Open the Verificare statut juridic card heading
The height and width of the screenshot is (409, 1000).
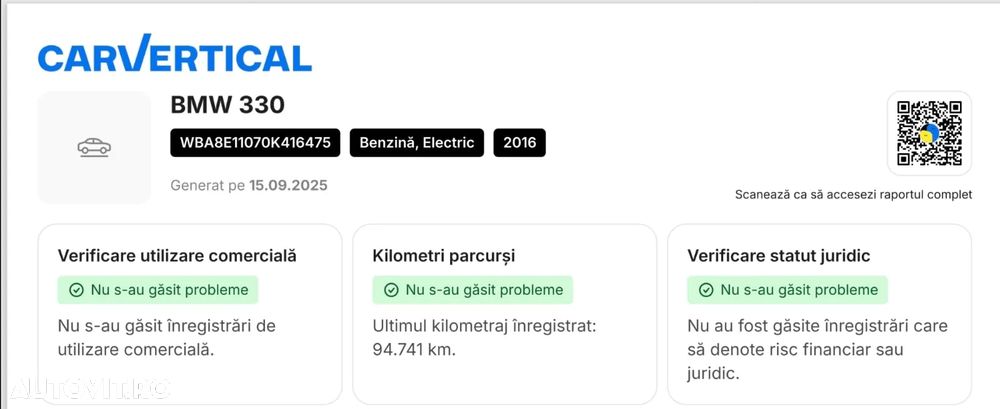pos(778,256)
